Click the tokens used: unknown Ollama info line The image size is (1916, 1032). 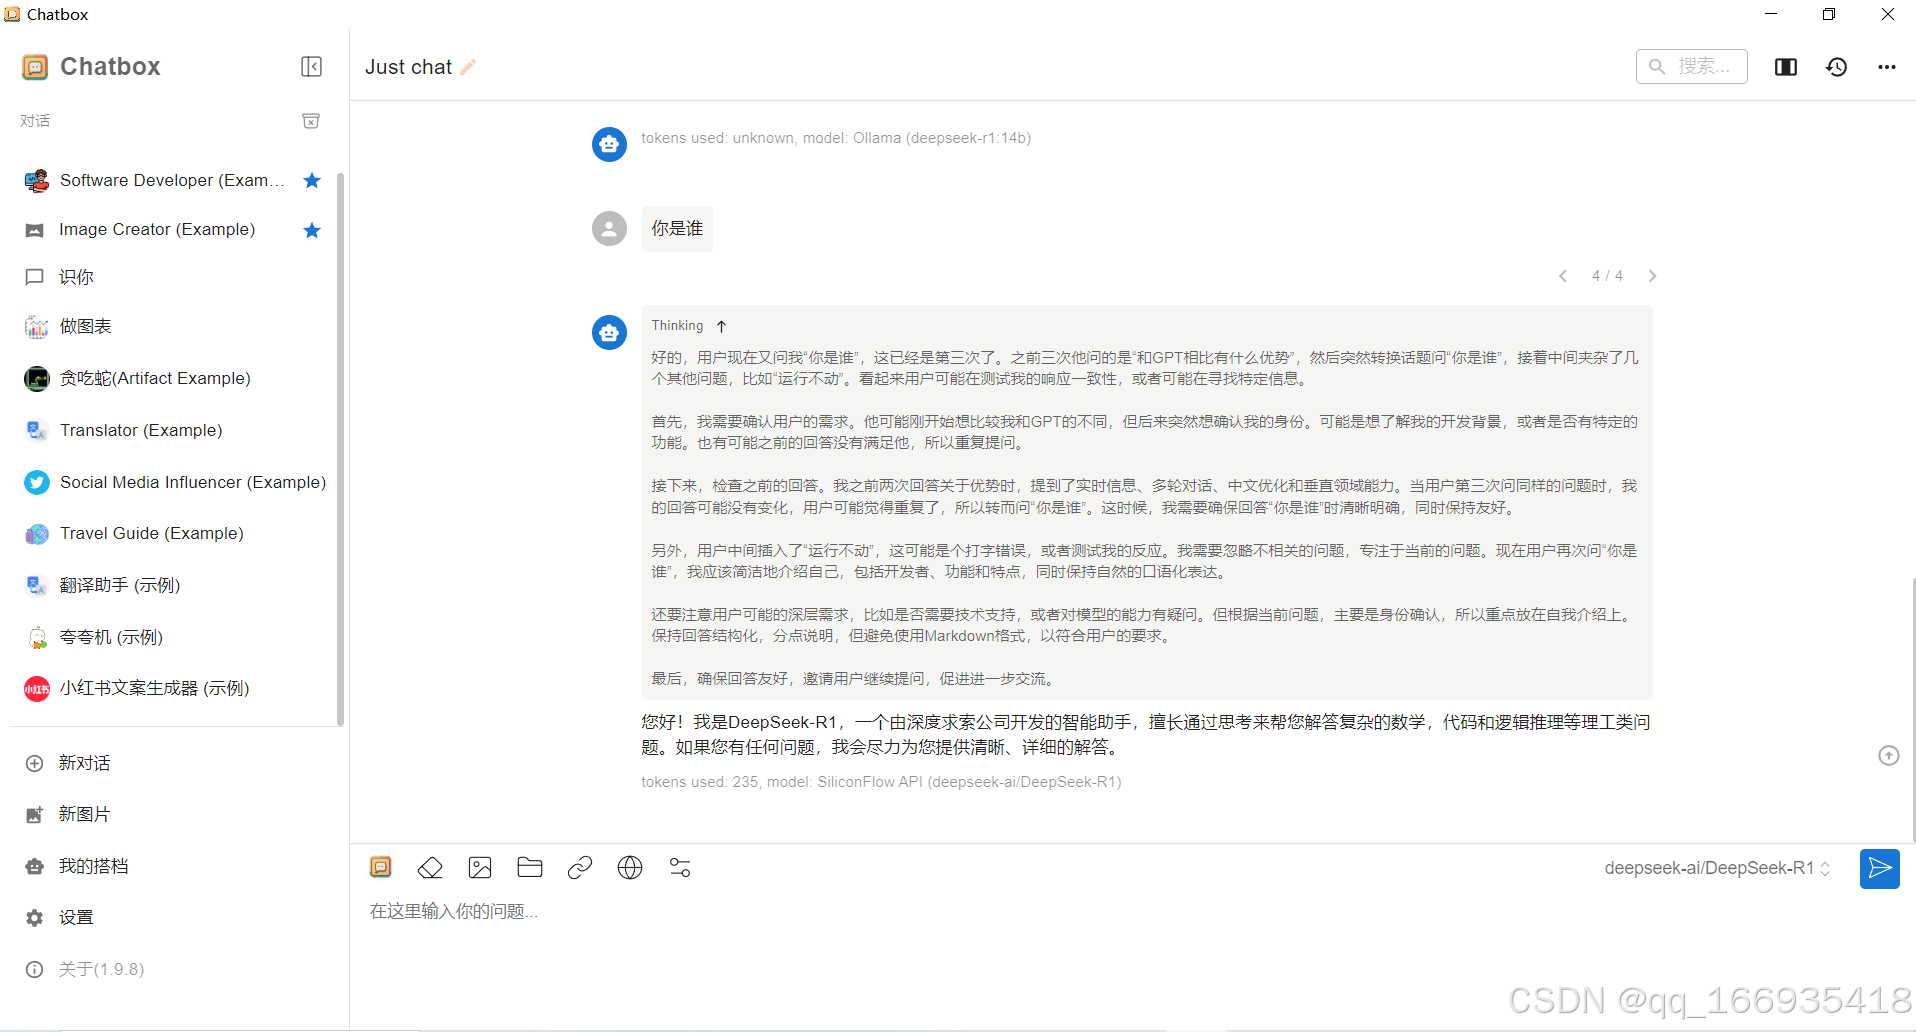point(836,138)
